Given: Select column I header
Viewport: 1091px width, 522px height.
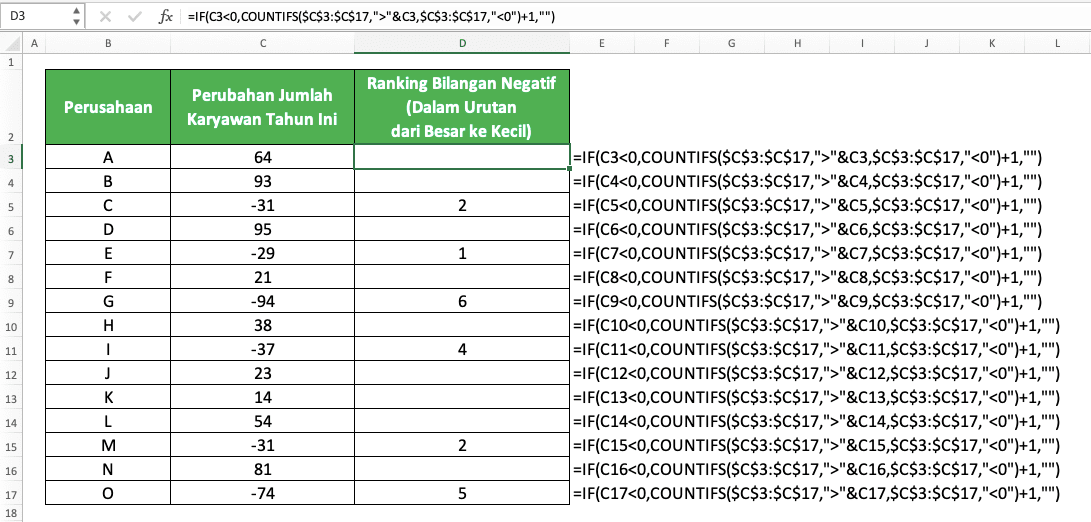Looking at the screenshot, I should (861, 44).
